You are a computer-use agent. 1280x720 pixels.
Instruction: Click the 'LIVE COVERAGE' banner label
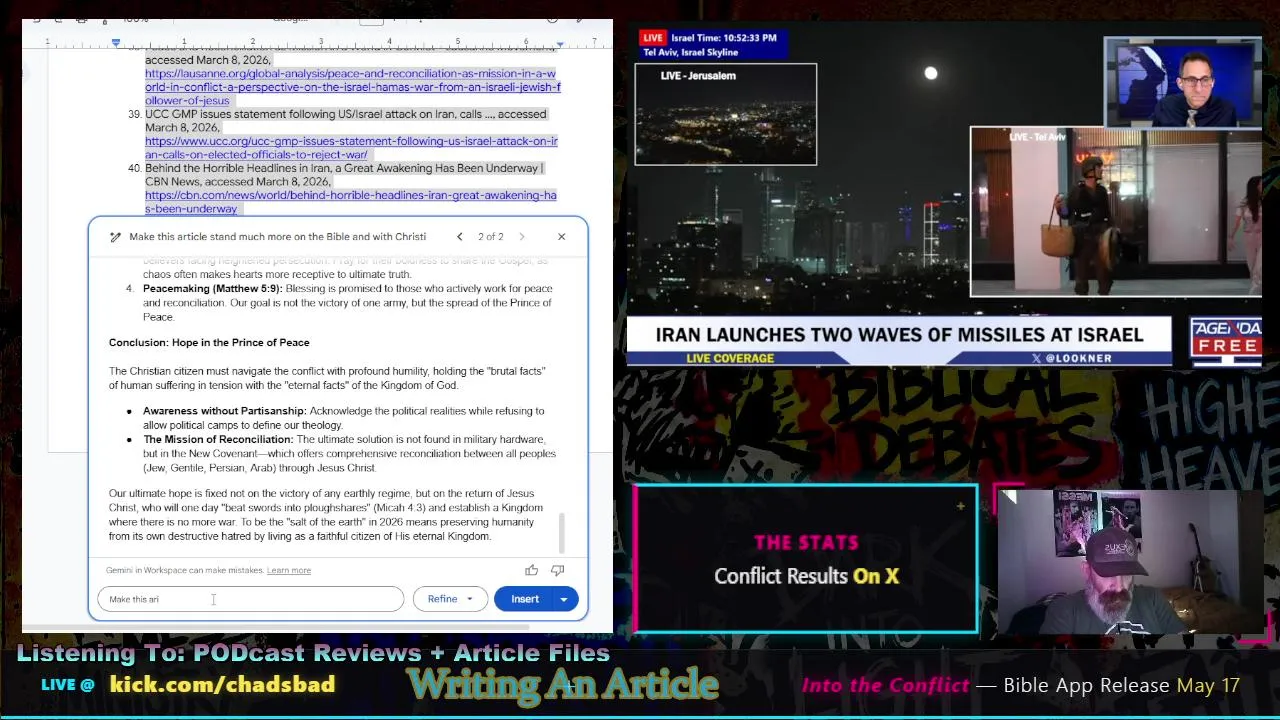(730, 358)
